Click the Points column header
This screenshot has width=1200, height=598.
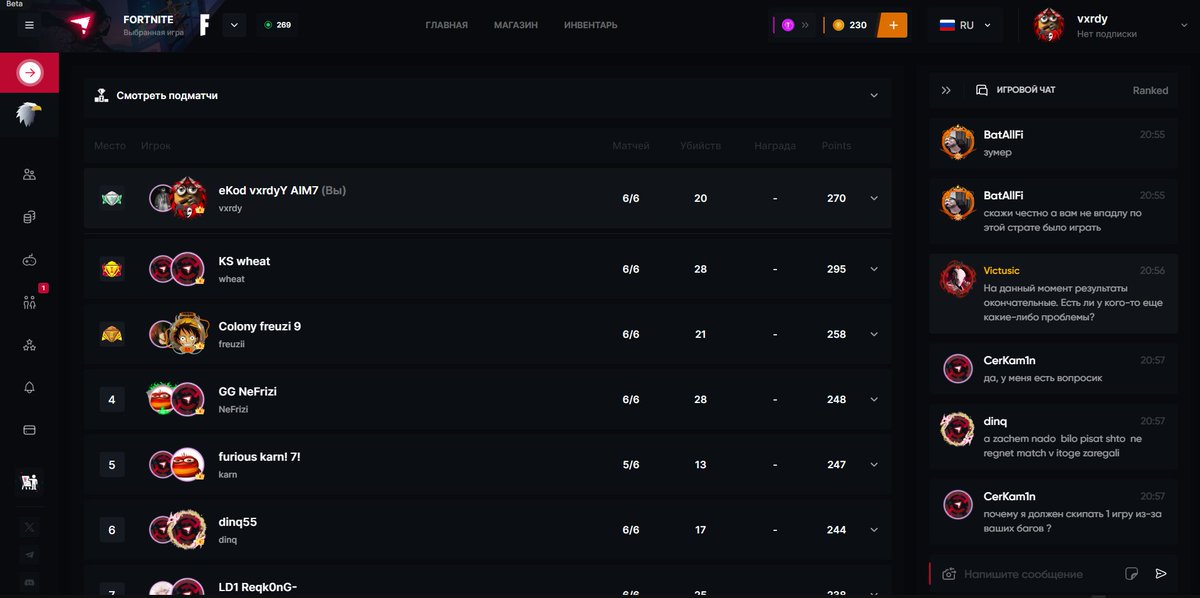click(836, 146)
